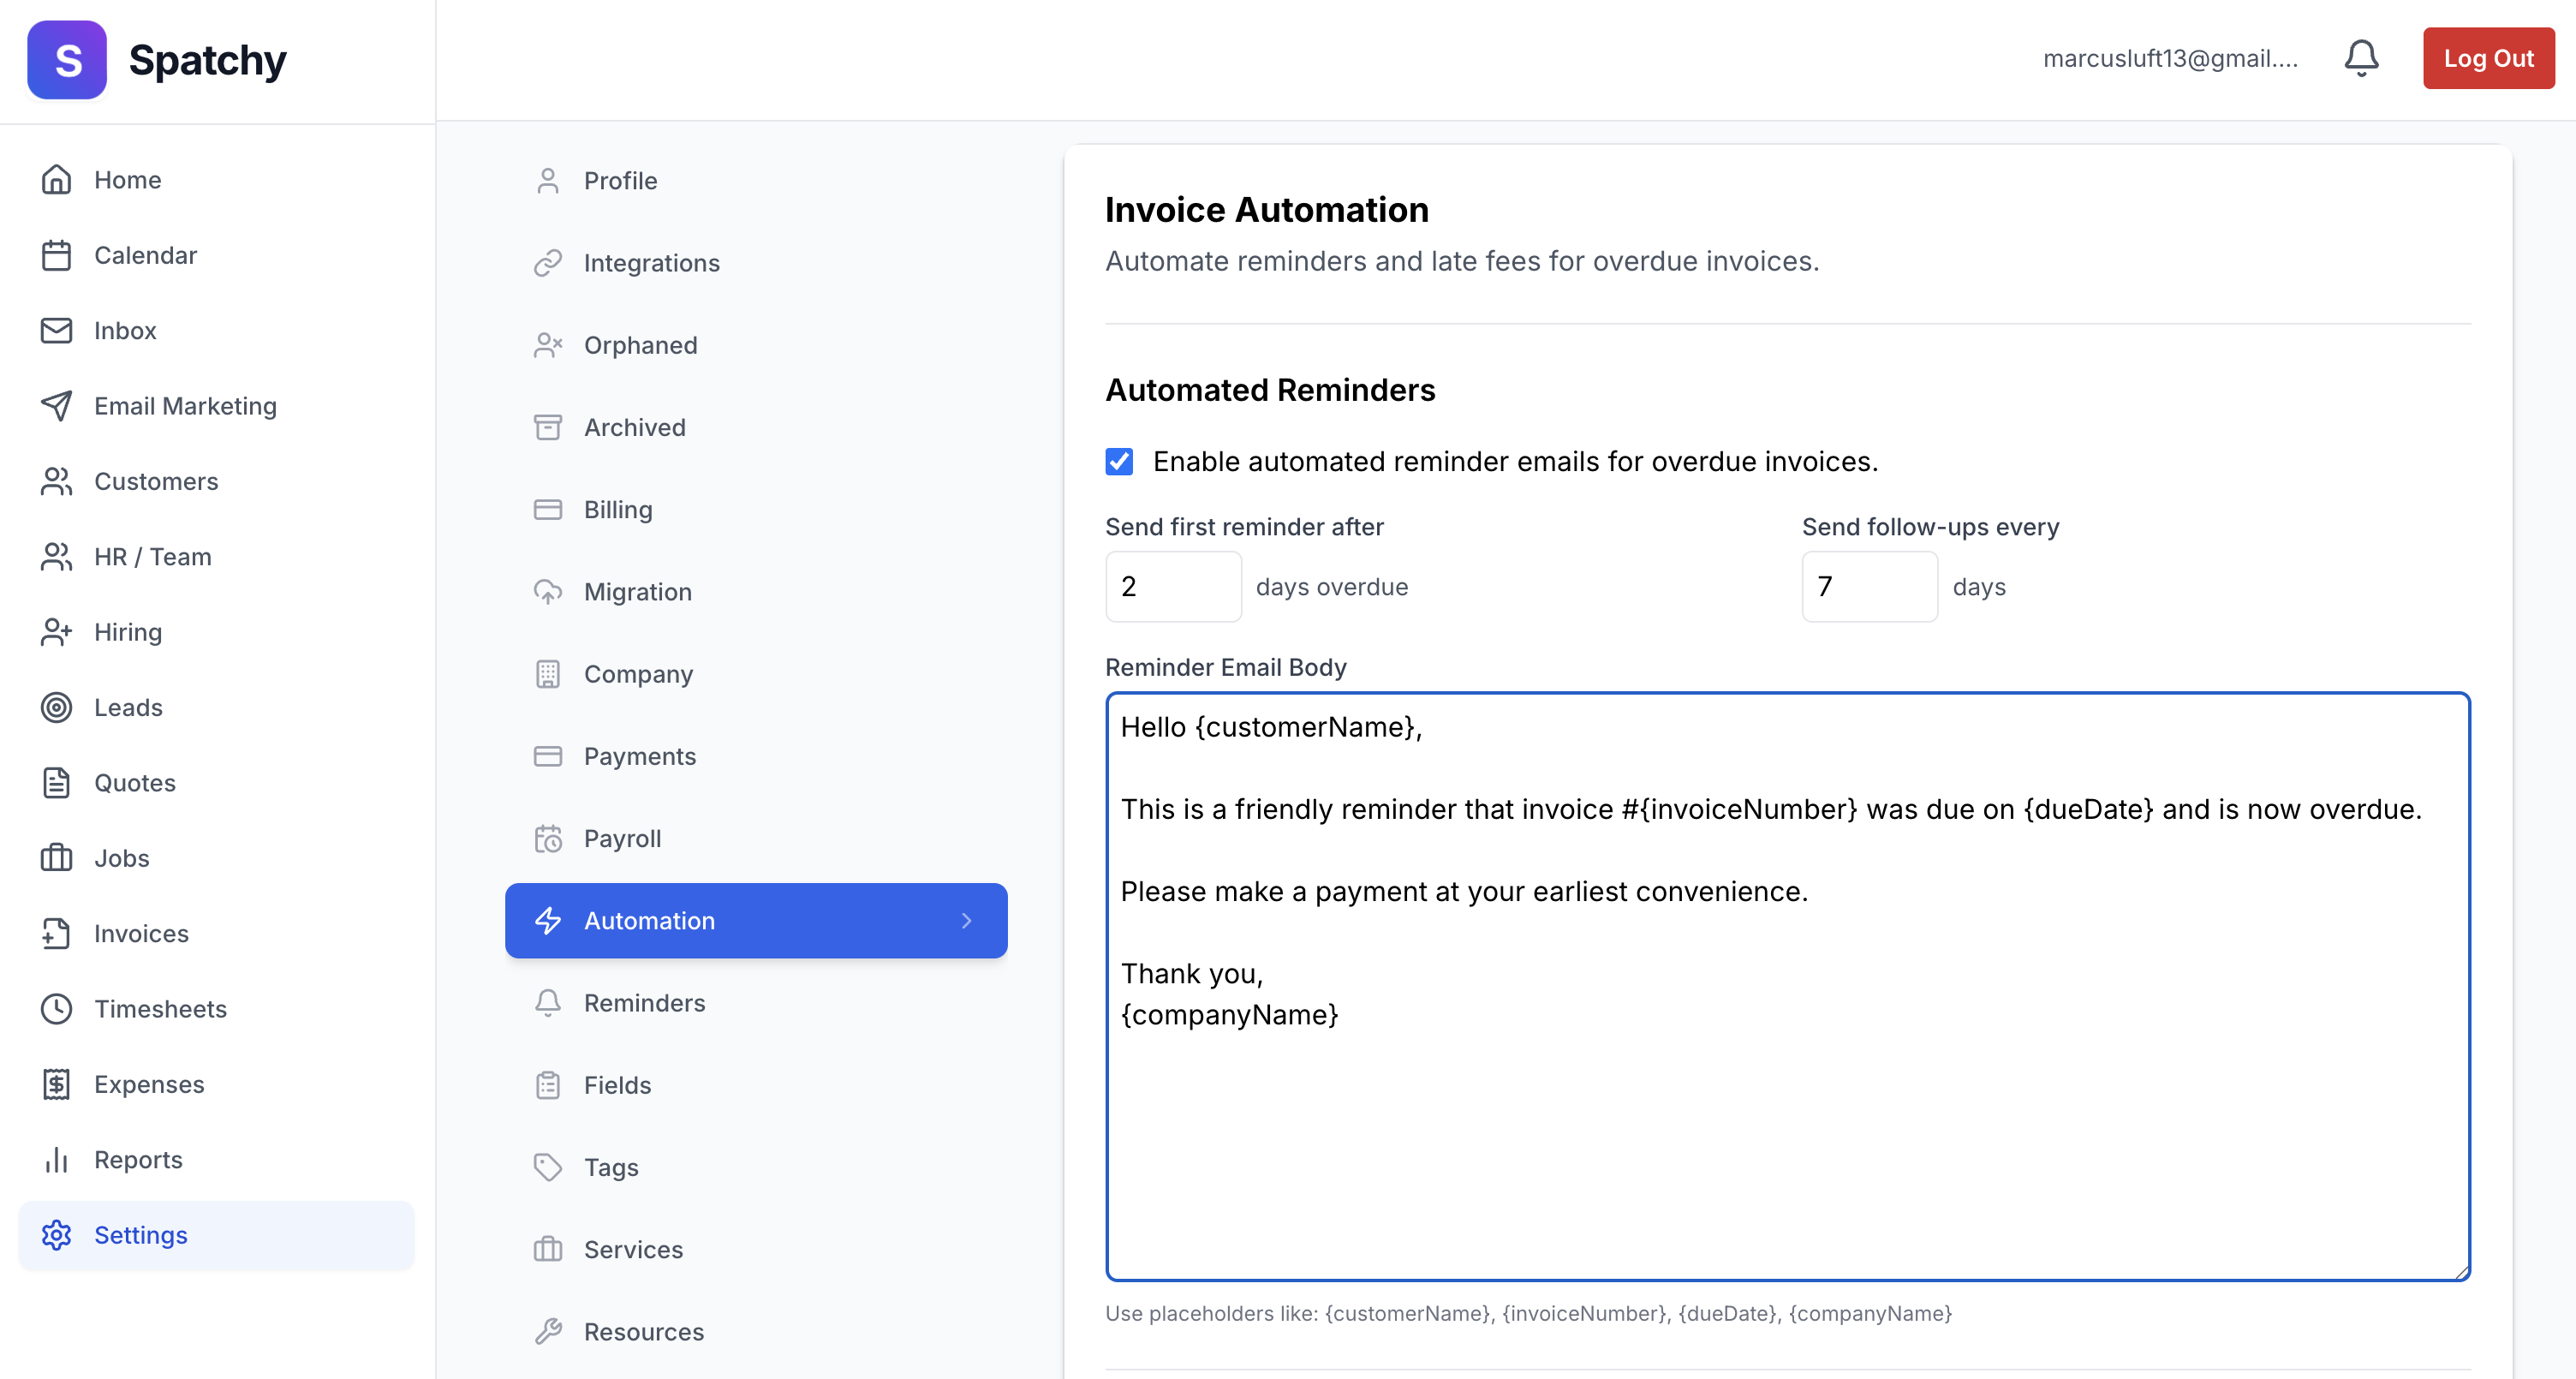Open Billing settings
Viewport: 2576px width, 1379px height.
756,510
